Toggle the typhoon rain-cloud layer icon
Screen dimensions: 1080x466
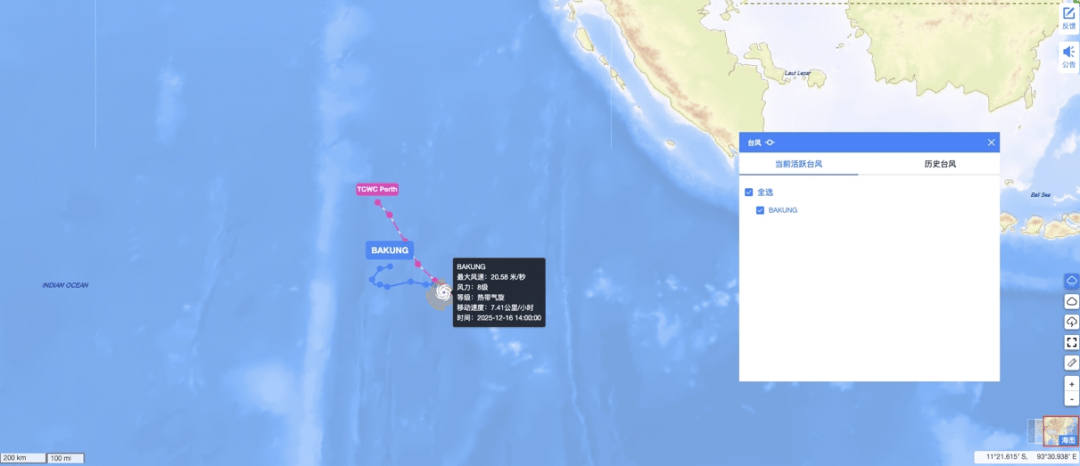point(1071,281)
